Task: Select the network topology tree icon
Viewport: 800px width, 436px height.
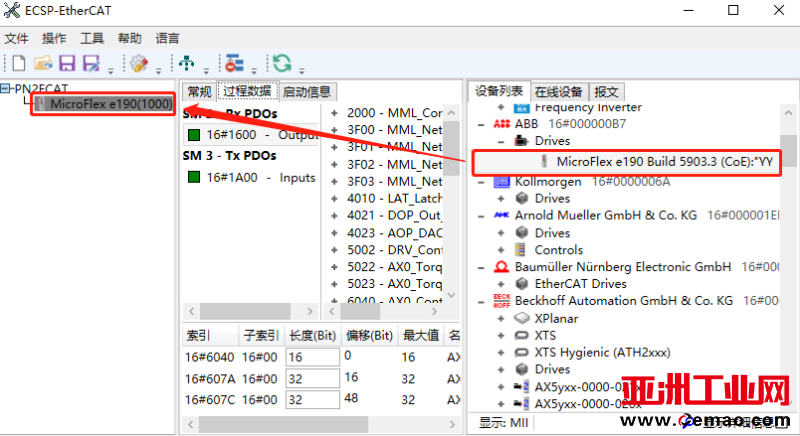Action: [x=187, y=63]
